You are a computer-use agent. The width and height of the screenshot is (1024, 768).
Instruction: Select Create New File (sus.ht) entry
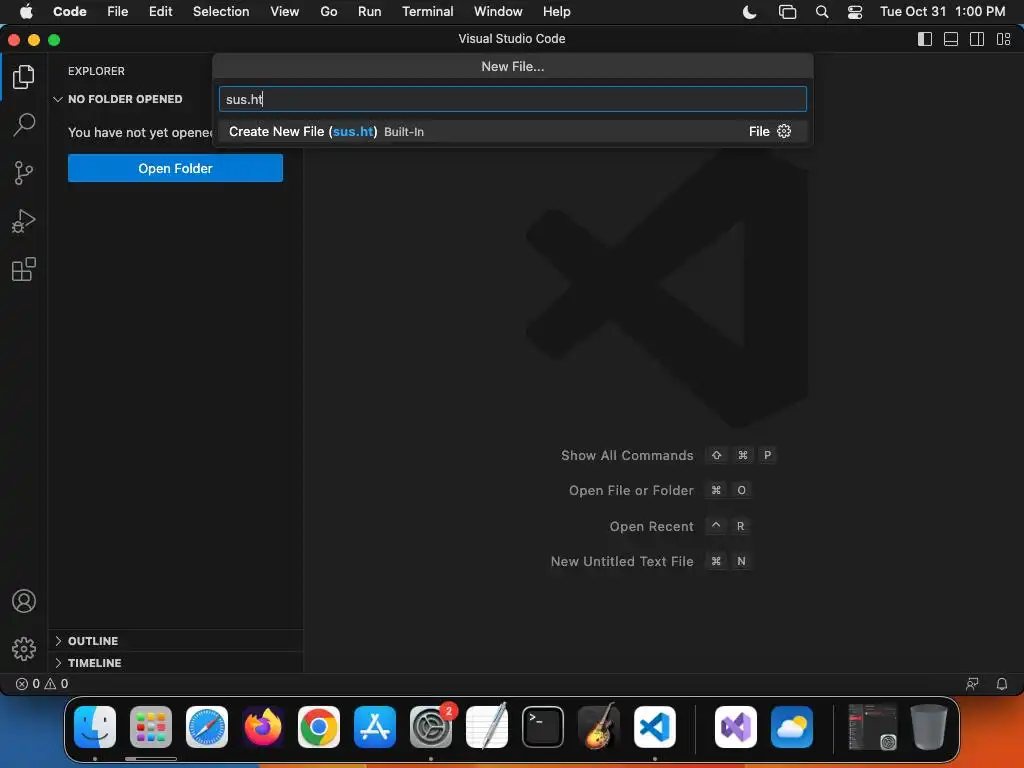512,131
